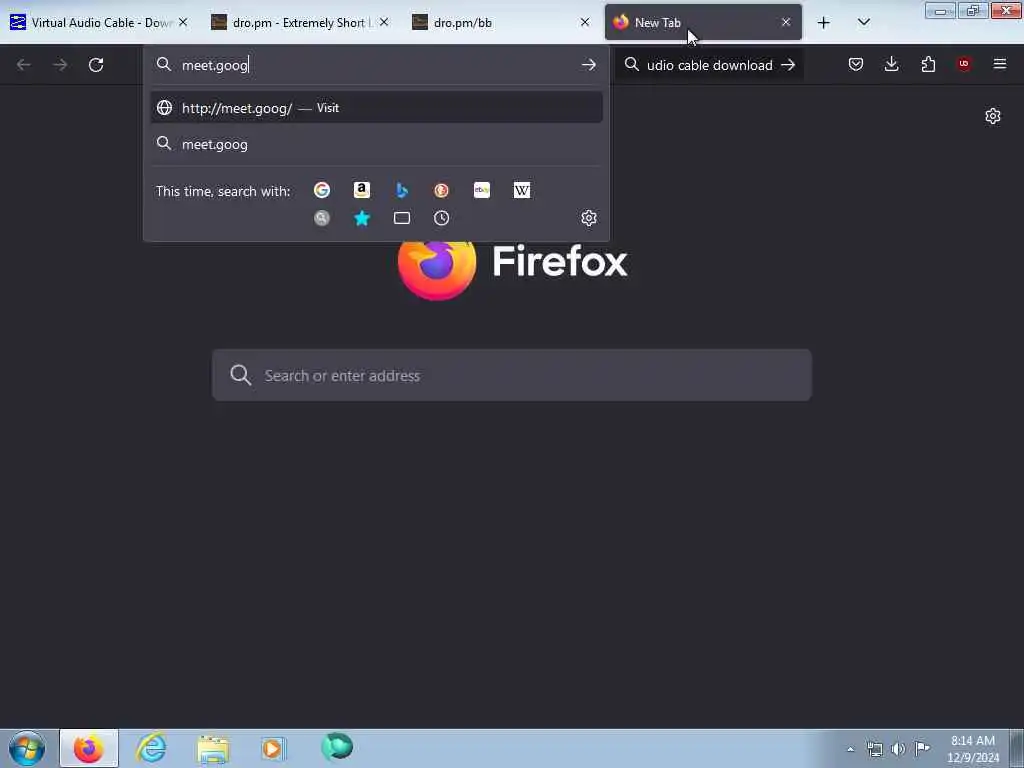Open the Extensions puzzle icon
This screenshot has width=1024, height=768.
pos(928,64)
